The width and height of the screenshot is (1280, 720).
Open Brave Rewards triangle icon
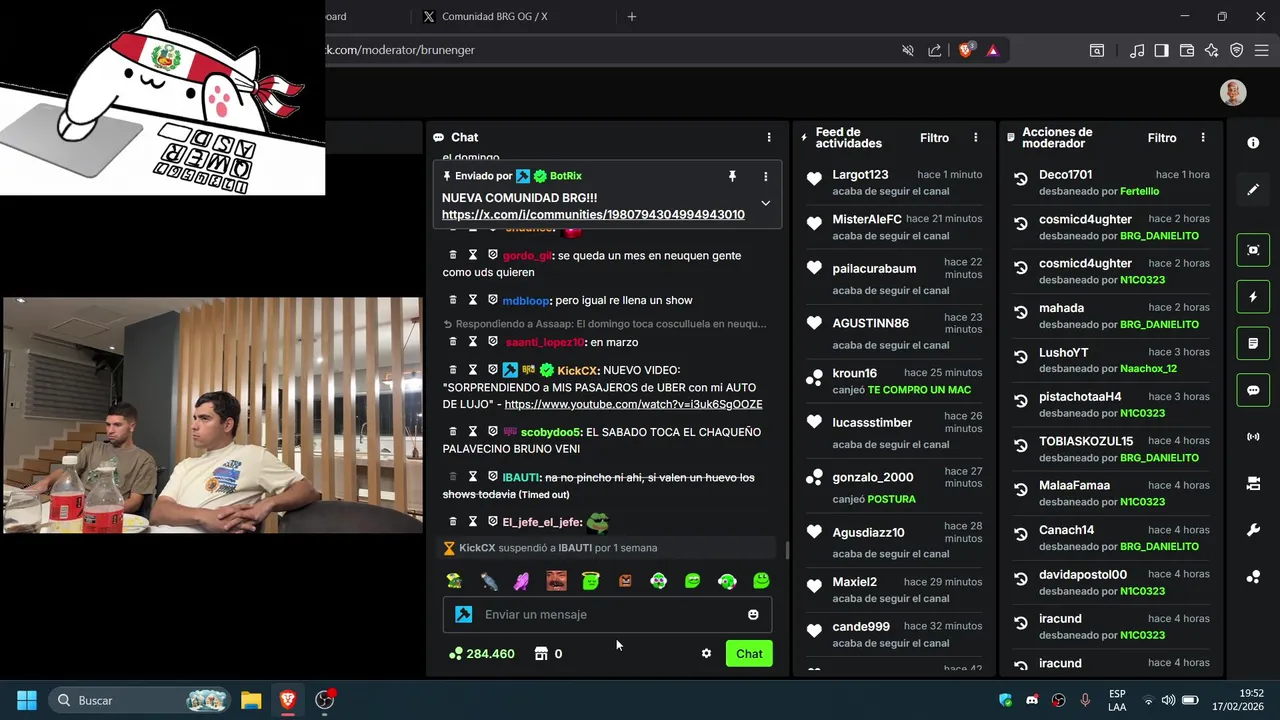click(992, 50)
